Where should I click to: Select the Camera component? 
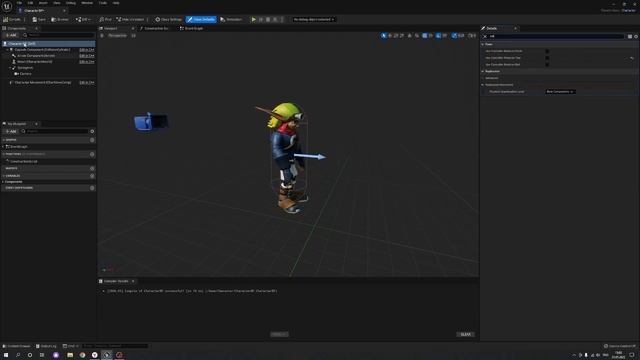[25, 74]
